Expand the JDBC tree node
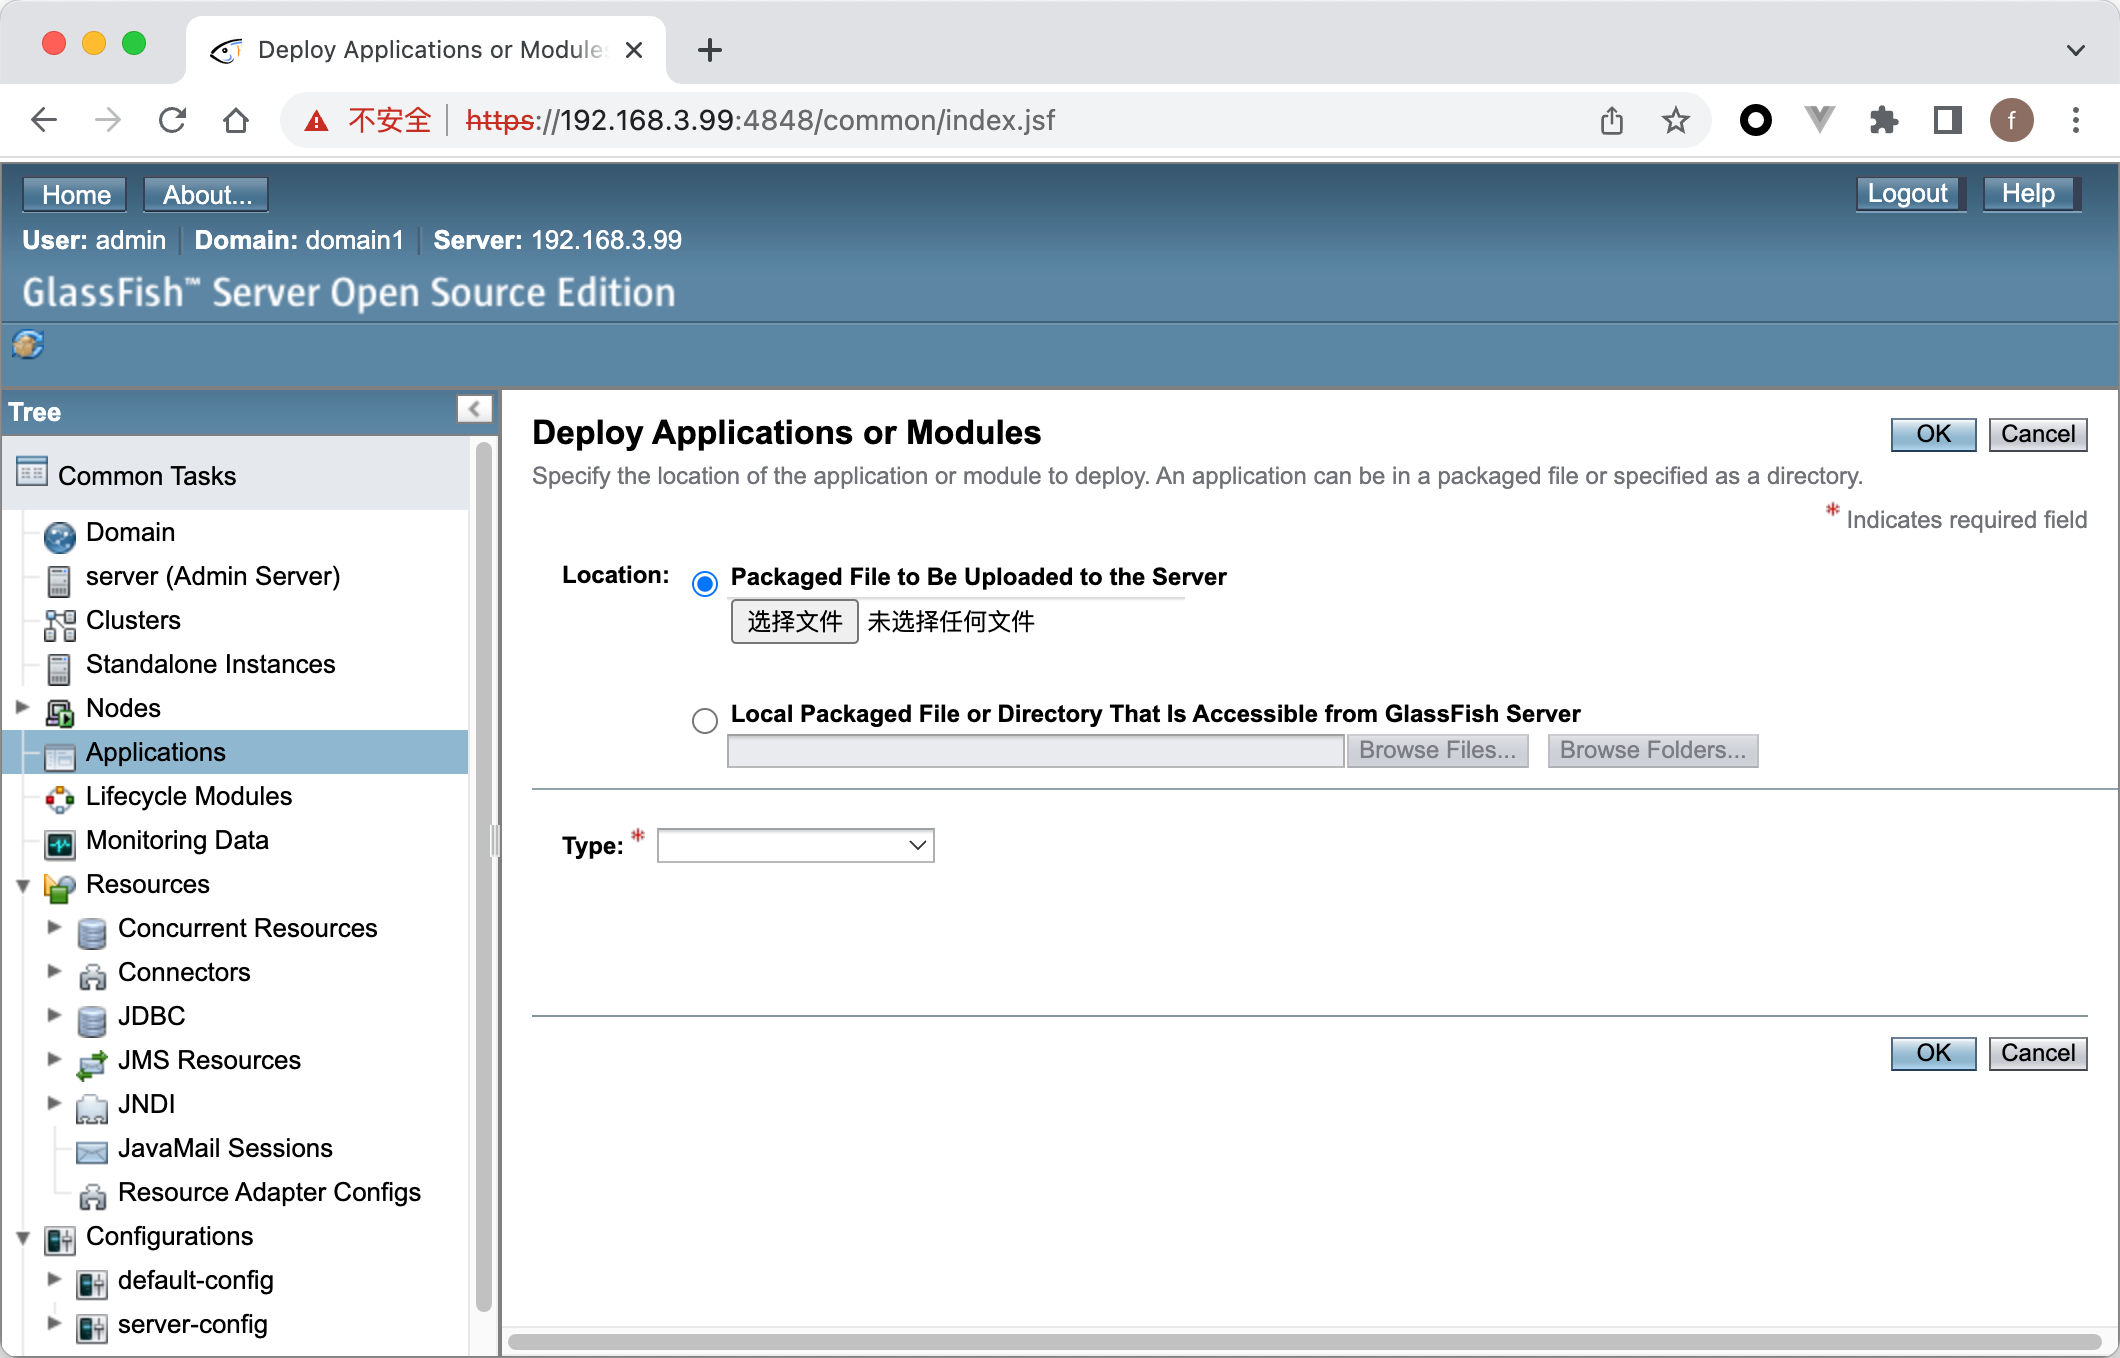The width and height of the screenshot is (2120, 1358). click(x=54, y=1016)
